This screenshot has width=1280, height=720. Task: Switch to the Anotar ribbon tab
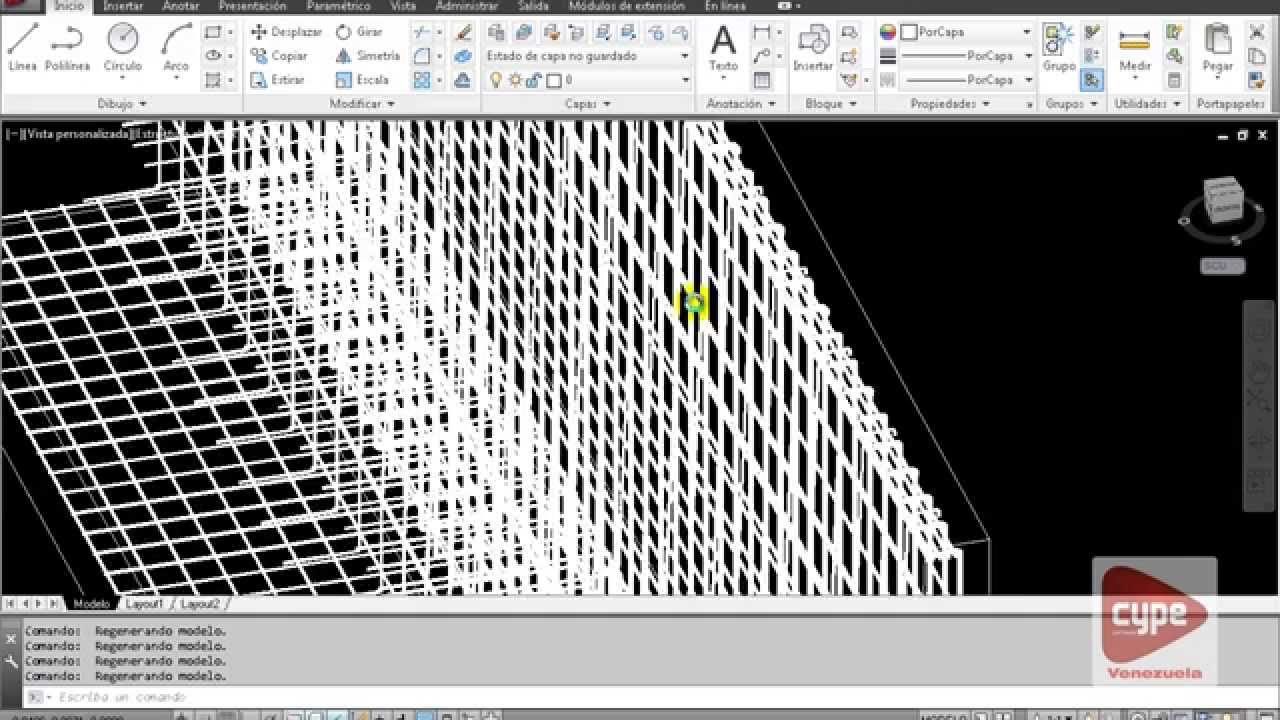tap(181, 6)
